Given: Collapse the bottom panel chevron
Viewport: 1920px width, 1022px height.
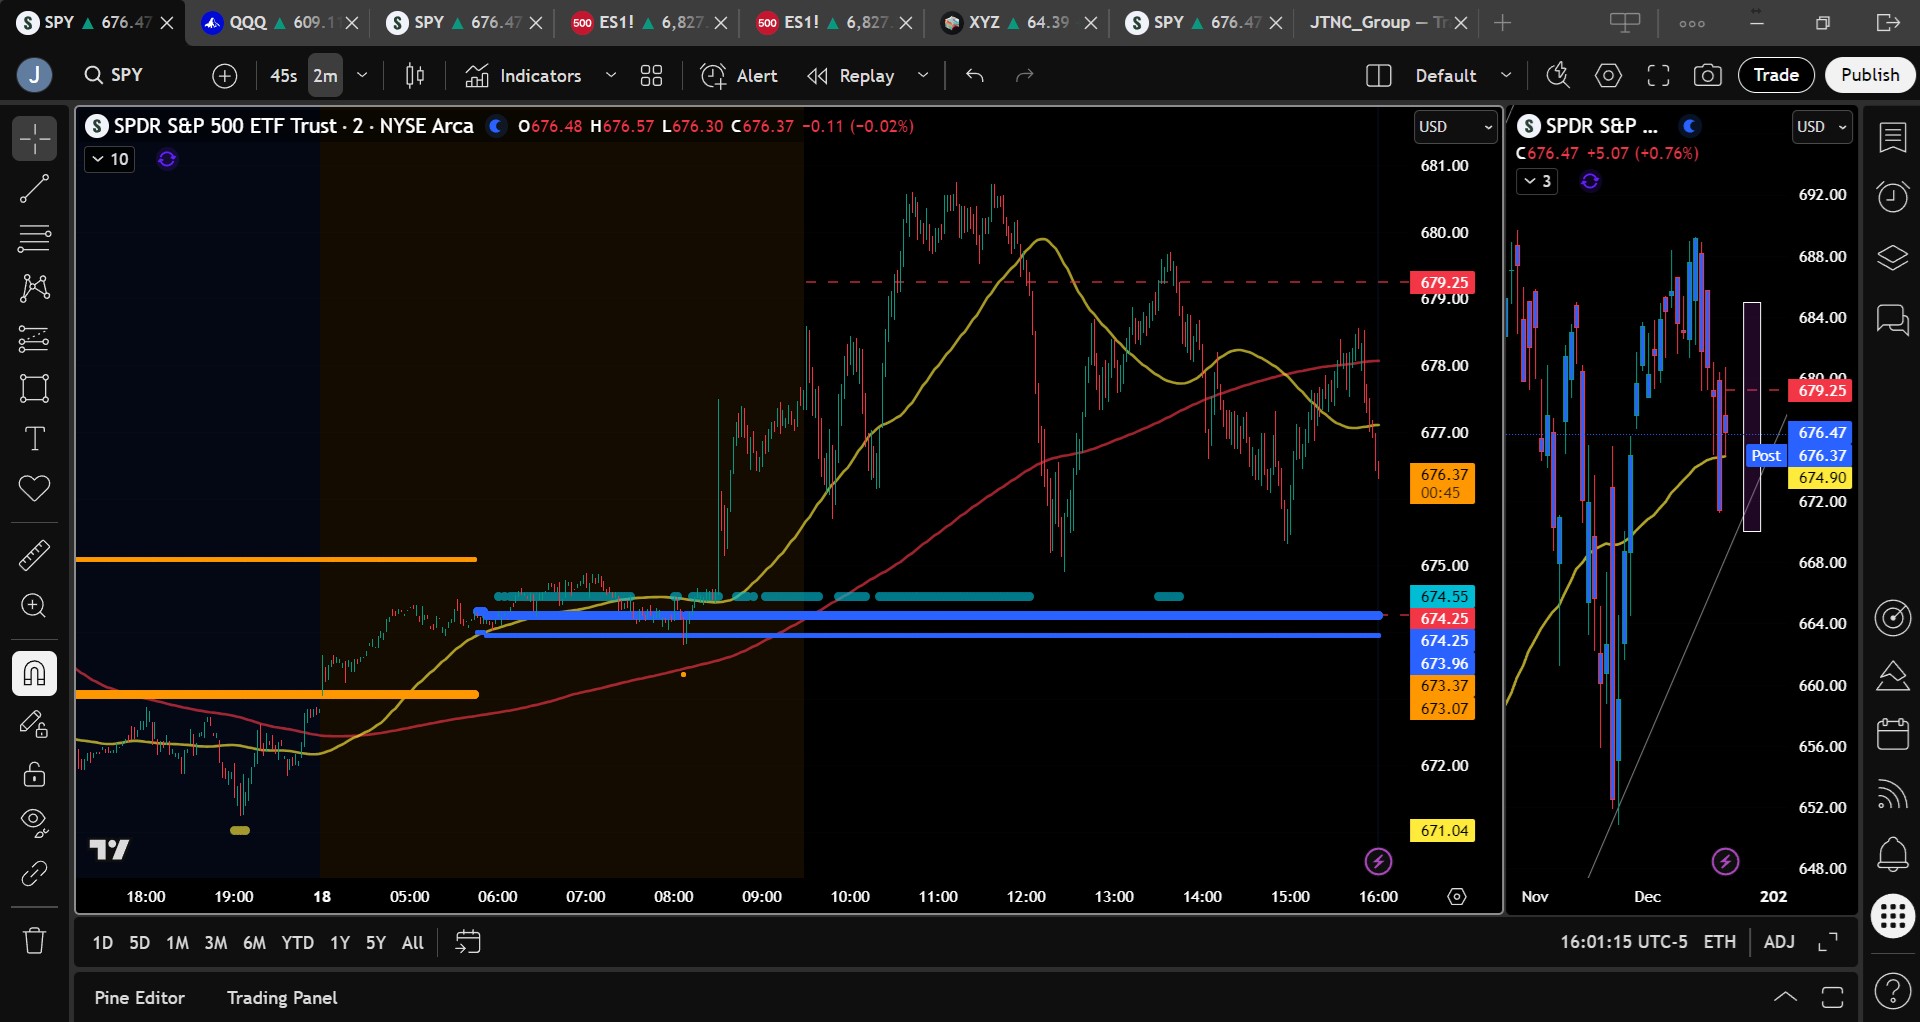Looking at the screenshot, I should [x=1785, y=997].
